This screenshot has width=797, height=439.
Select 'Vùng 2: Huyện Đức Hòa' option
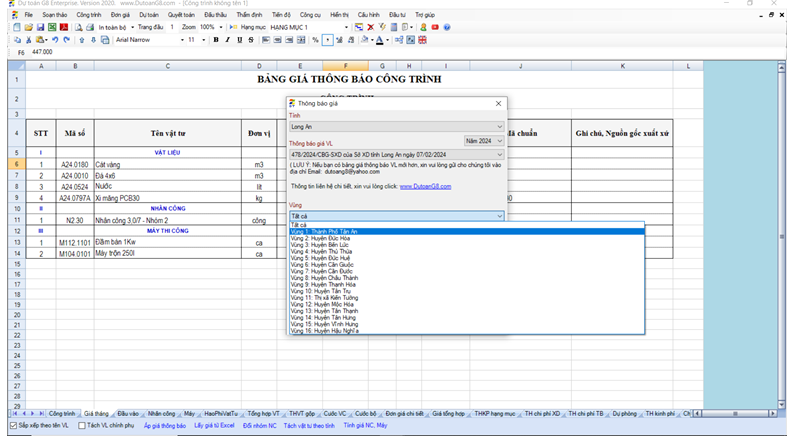(467, 238)
